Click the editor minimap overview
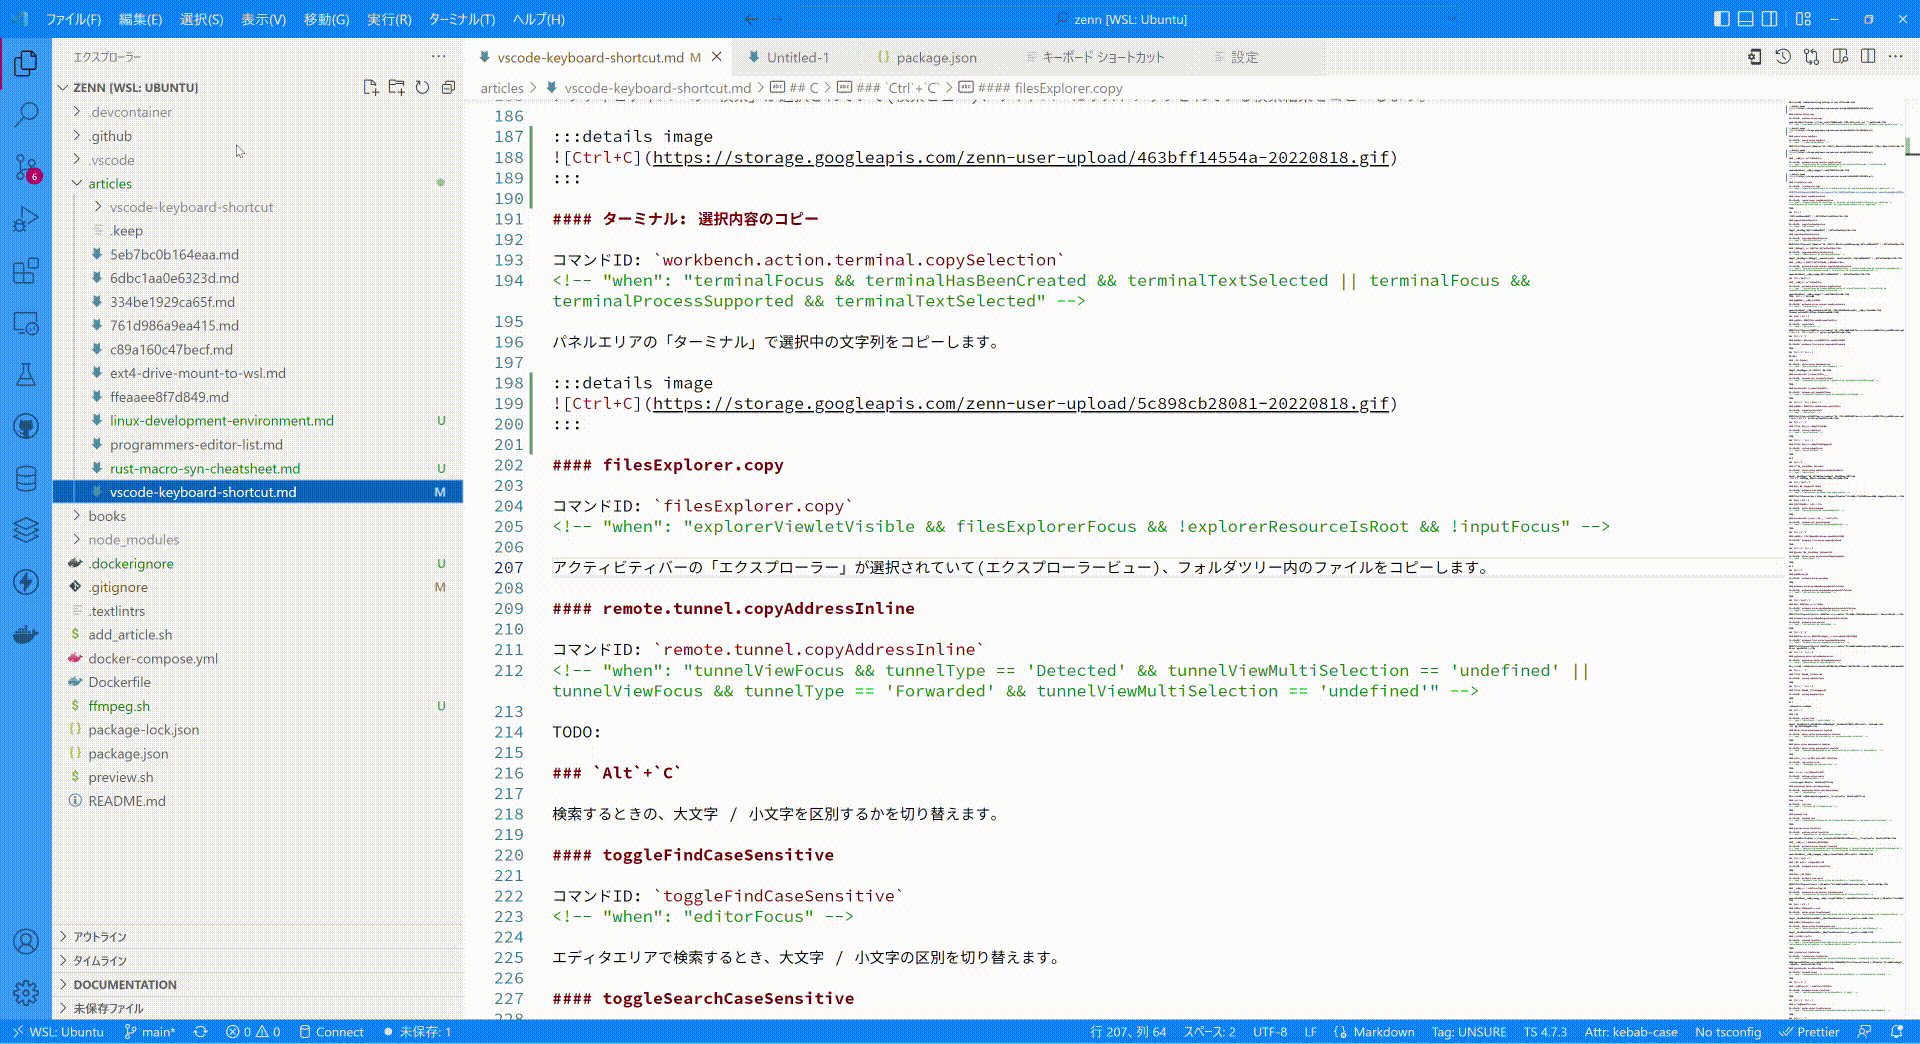The height and width of the screenshot is (1044, 1920). pos(1847,560)
